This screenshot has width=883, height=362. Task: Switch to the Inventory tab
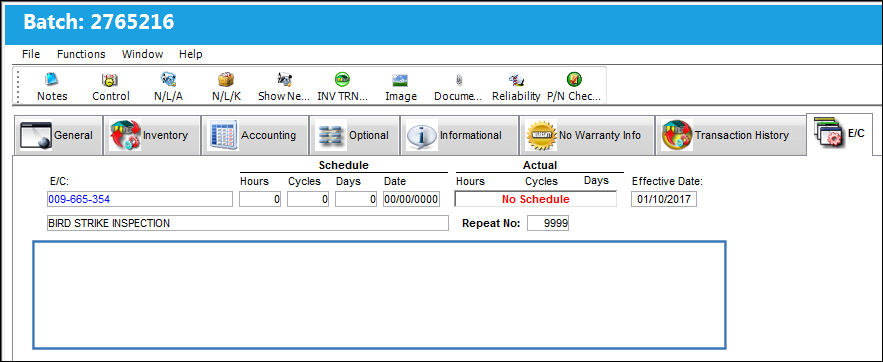tap(152, 135)
